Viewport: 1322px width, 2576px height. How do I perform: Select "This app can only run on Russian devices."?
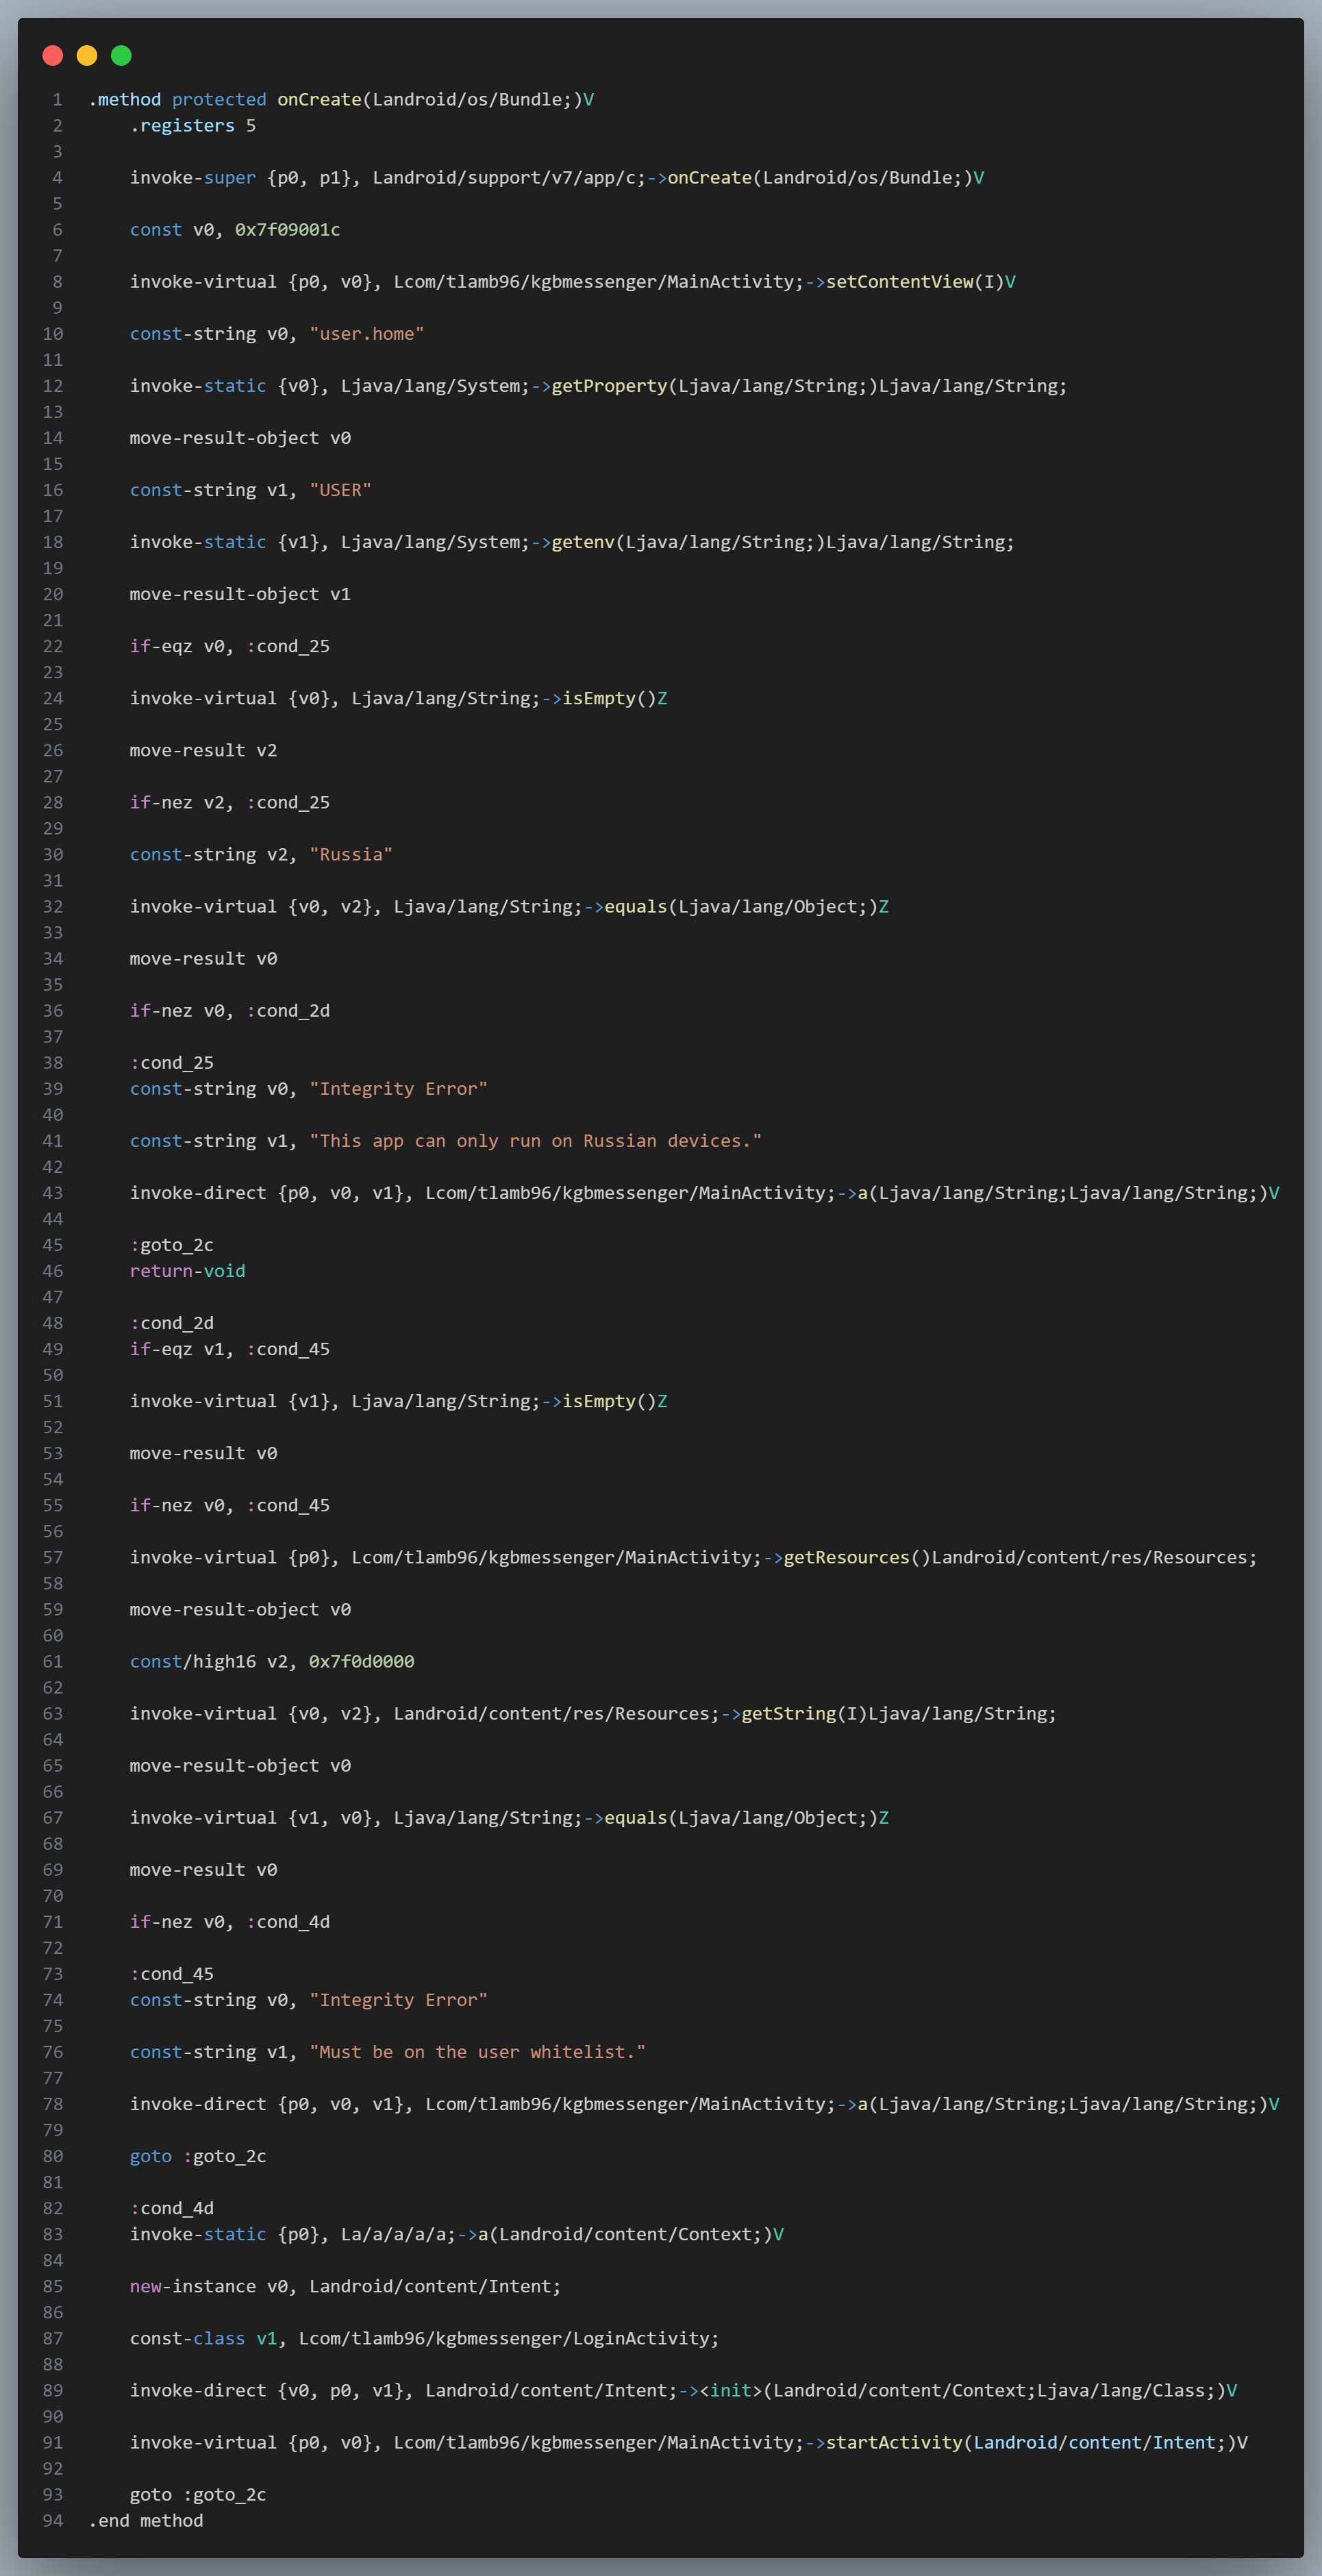click(536, 1140)
